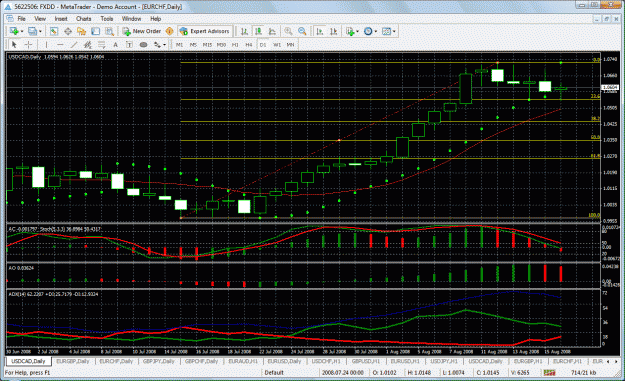Screen dimensions: 625x381
Task: Click the Templates toolbar icon
Action: pos(386,31)
